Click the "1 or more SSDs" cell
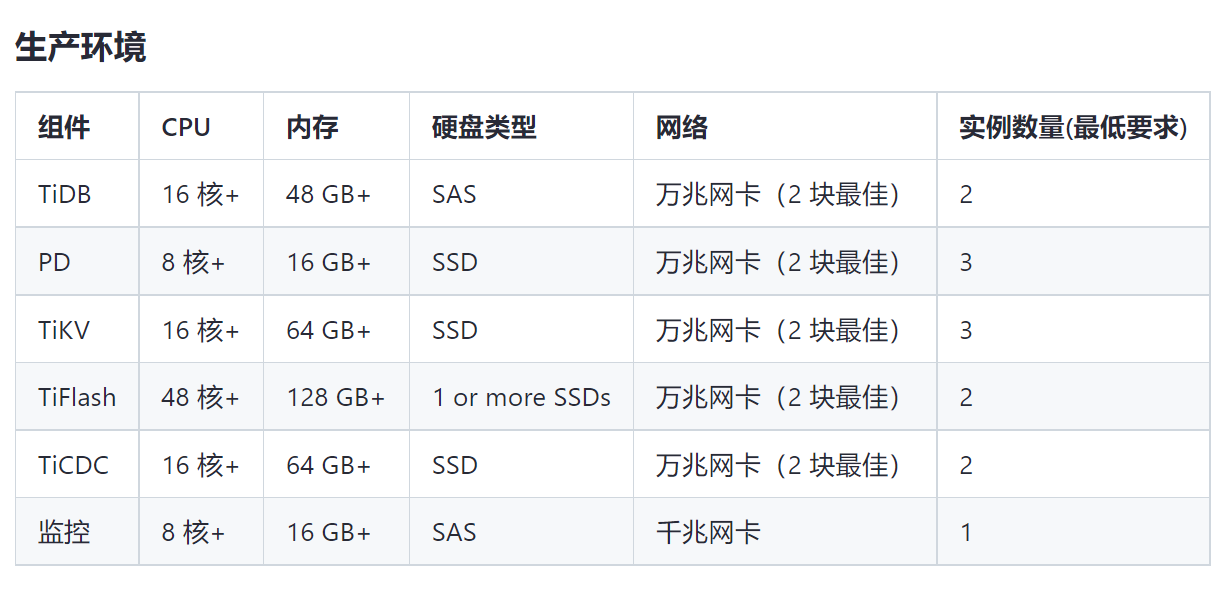 pyautogui.click(x=521, y=397)
